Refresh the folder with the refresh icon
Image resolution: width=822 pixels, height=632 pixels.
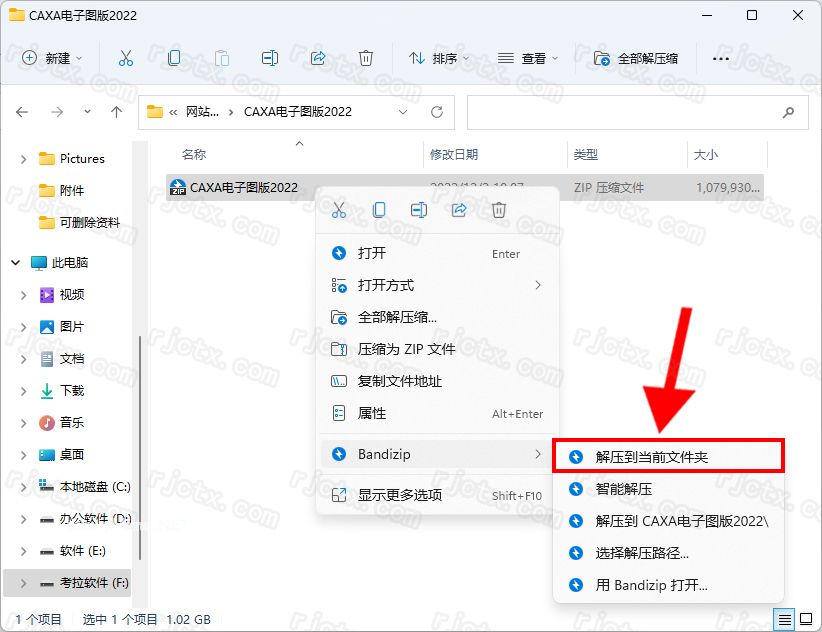pos(438,112)
